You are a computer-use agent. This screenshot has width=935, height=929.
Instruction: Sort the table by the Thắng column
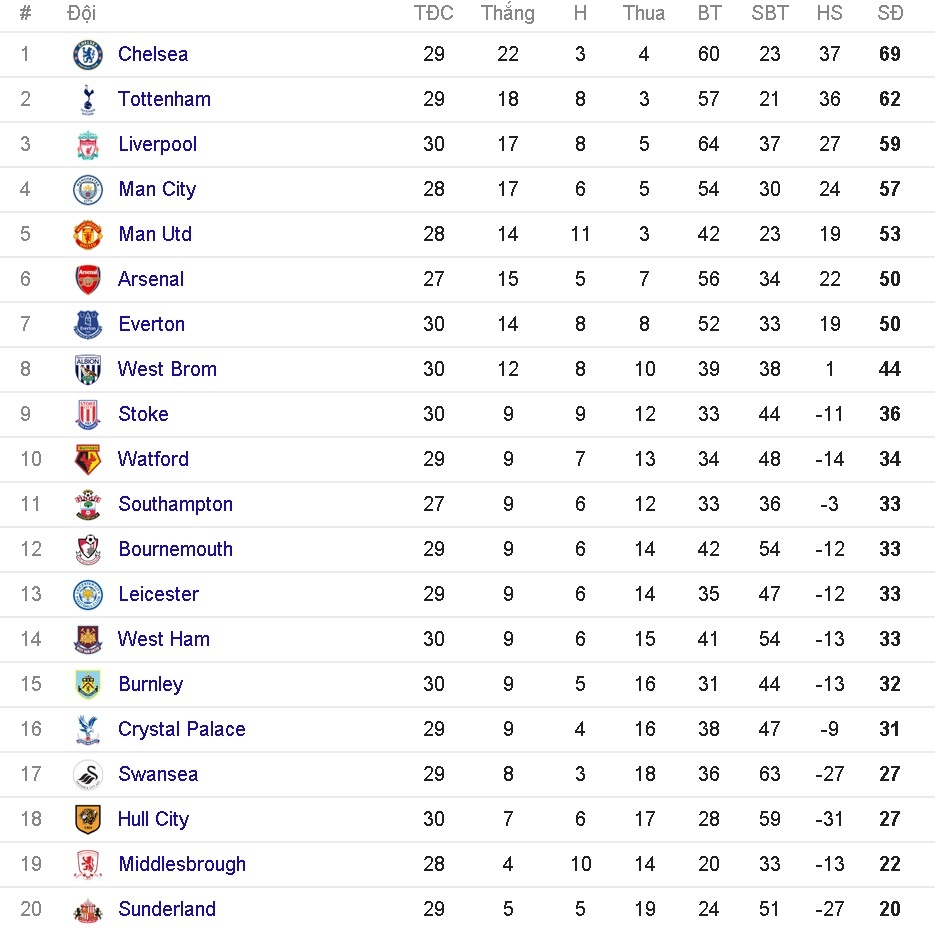507,13
